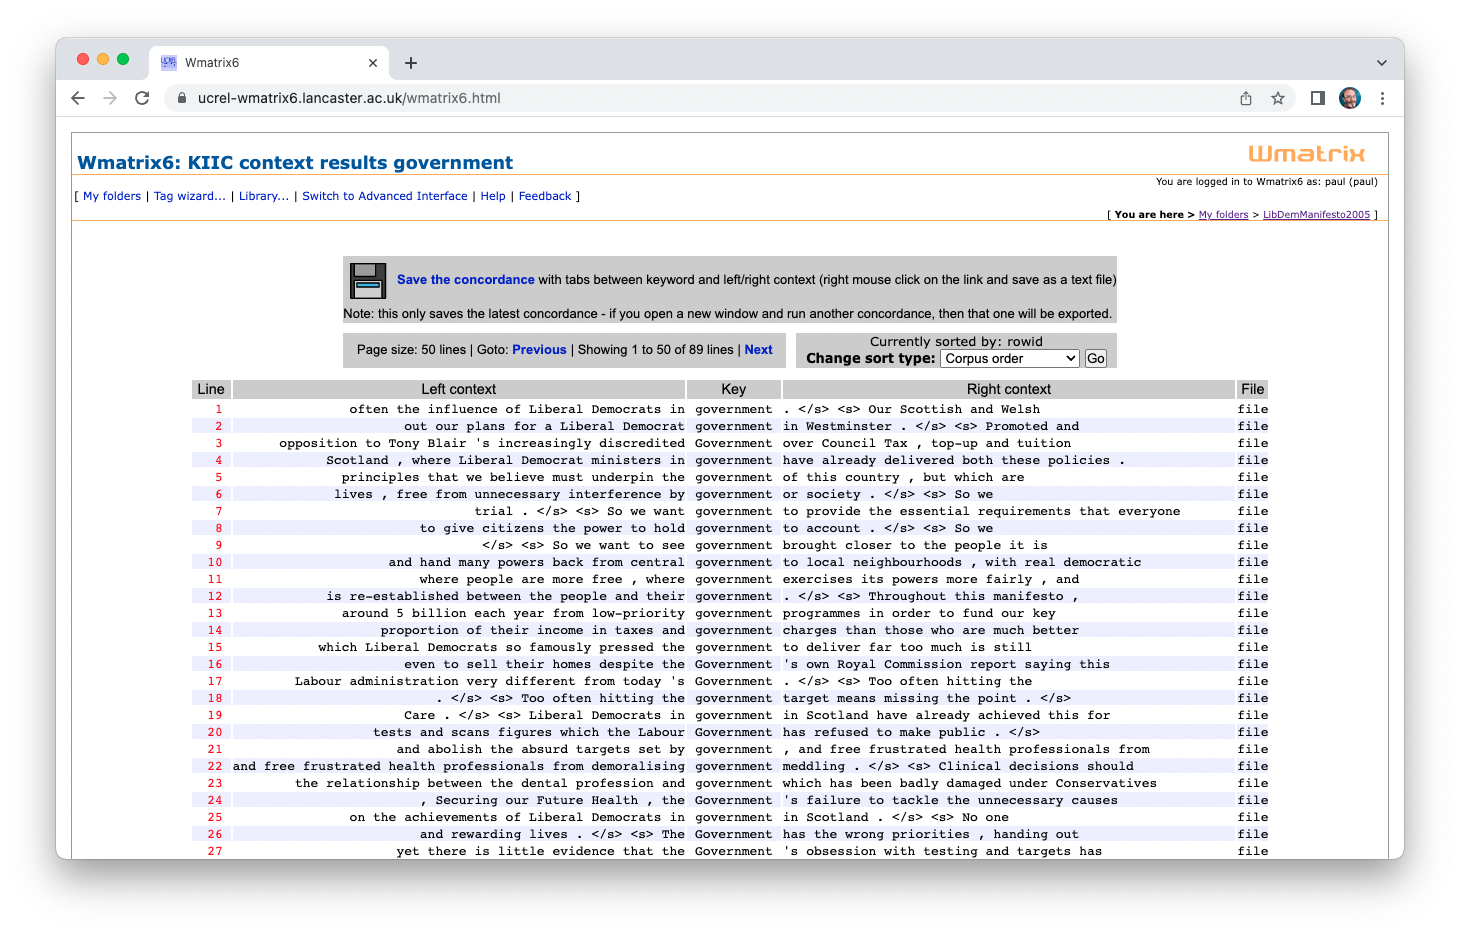Open the LibDemManifesto2005 breadcrumb link
This screenshot has width=1460, height=933.
click(1316, 215)
